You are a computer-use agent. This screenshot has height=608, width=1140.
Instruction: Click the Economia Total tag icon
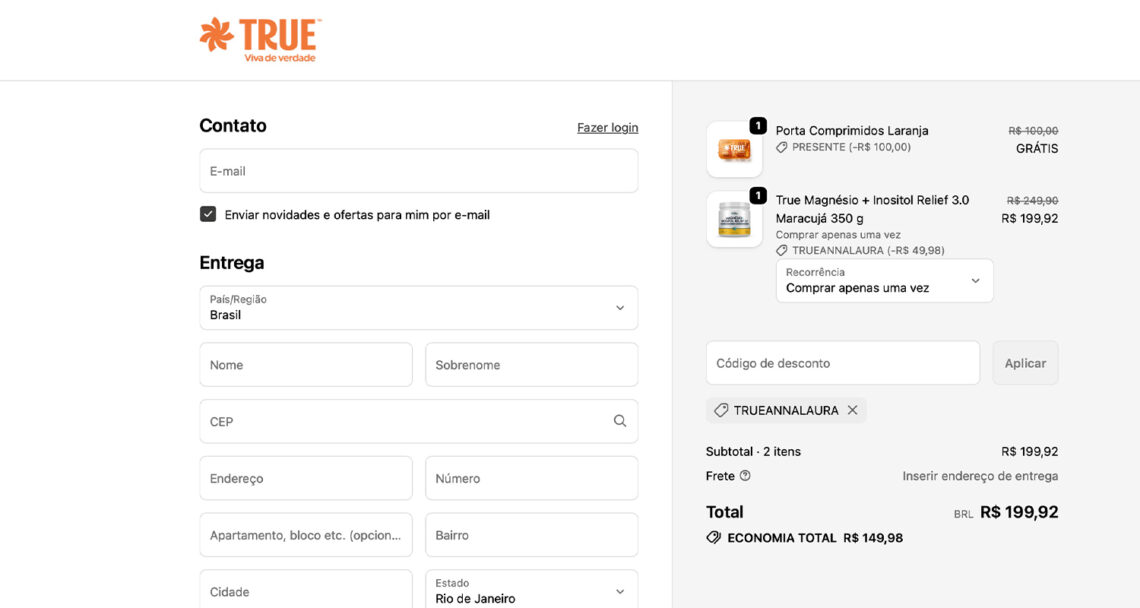point(714,538)
